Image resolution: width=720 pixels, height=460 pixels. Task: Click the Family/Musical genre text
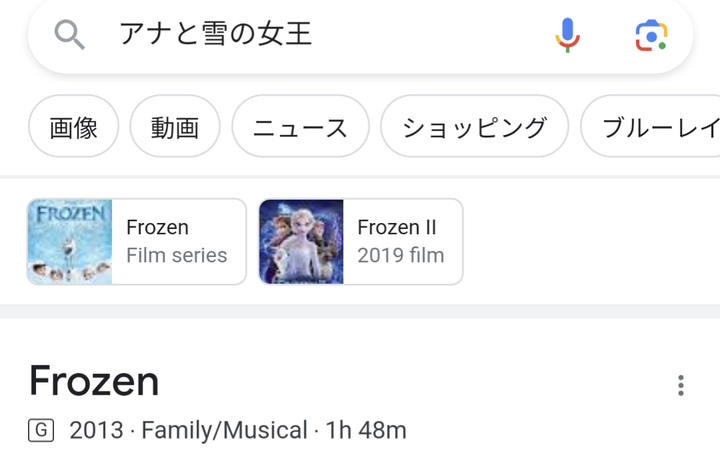point(224,431)
